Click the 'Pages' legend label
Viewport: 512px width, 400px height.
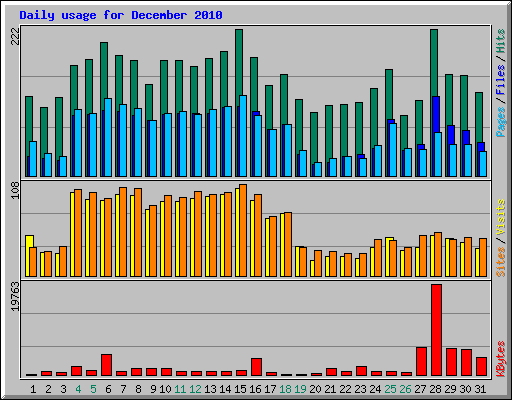pyautogui.click(x=500, y=122)
